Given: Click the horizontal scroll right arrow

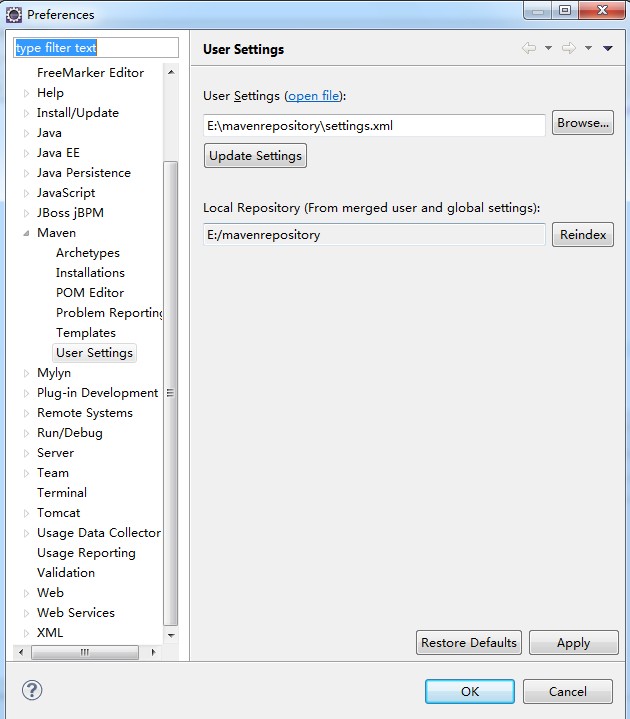Looking at the screenshot, I should coord(153,652).
